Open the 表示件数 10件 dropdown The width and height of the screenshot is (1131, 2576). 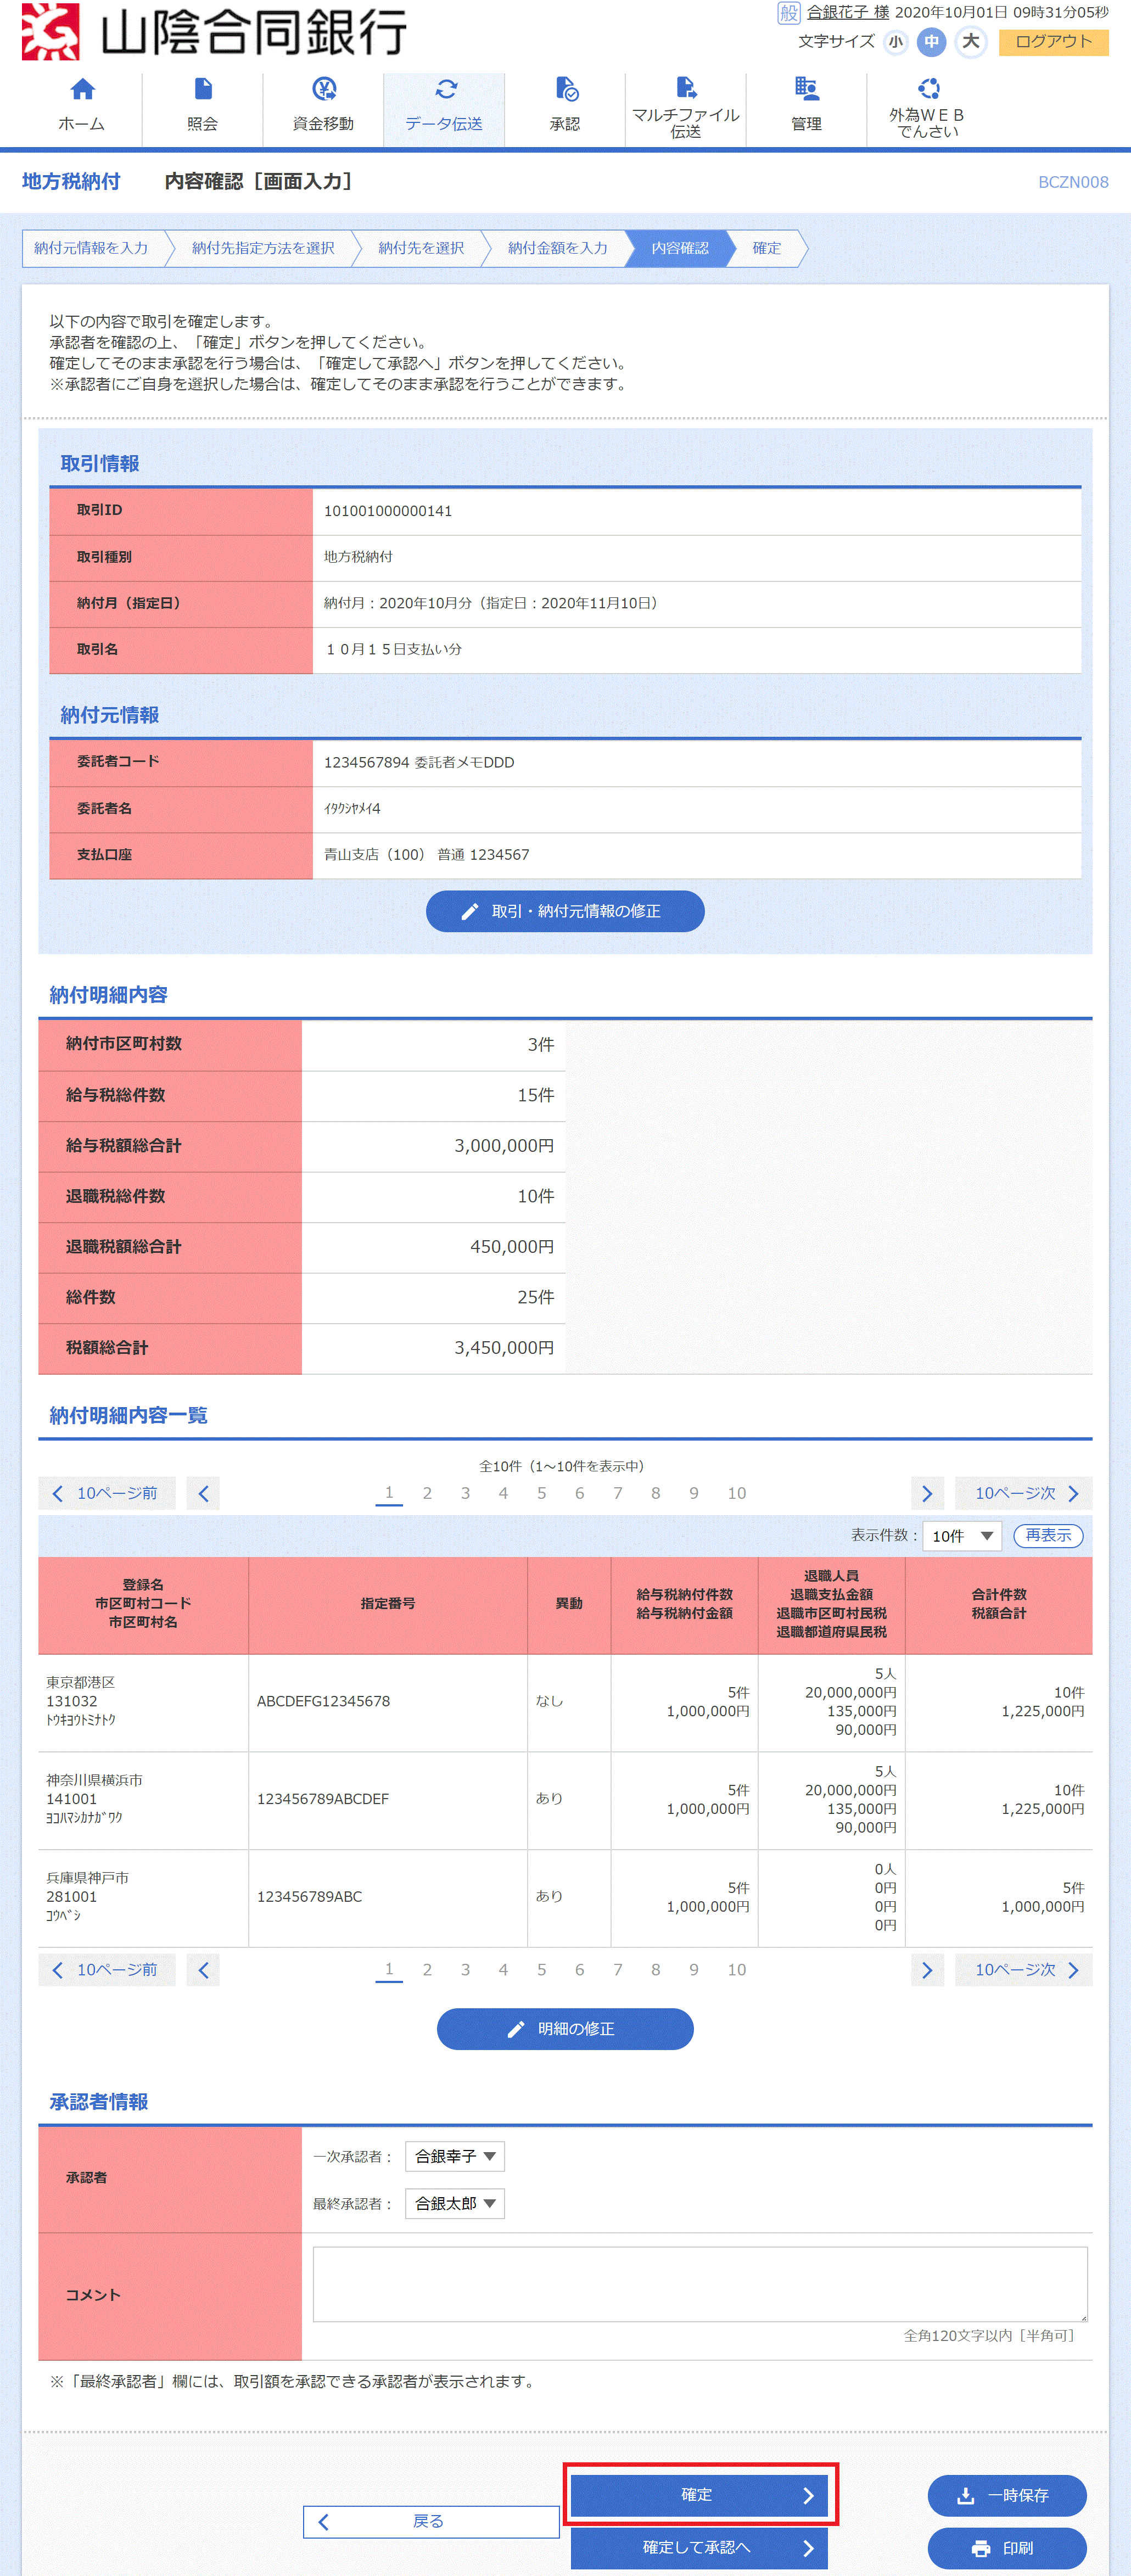[961, 1535]
